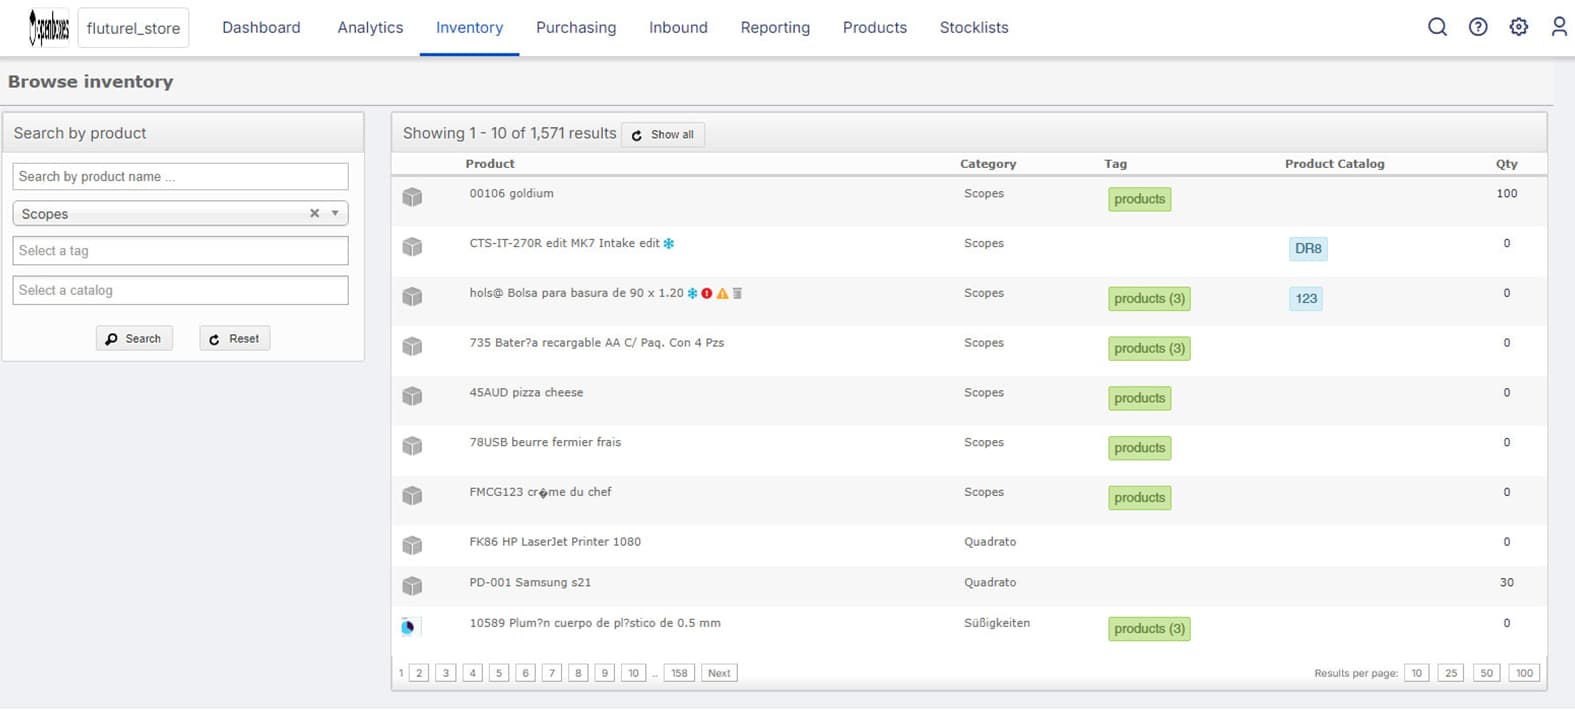Open the user account icon
This screenshot has width=1575, height=710.
[x=1559, y=27]
